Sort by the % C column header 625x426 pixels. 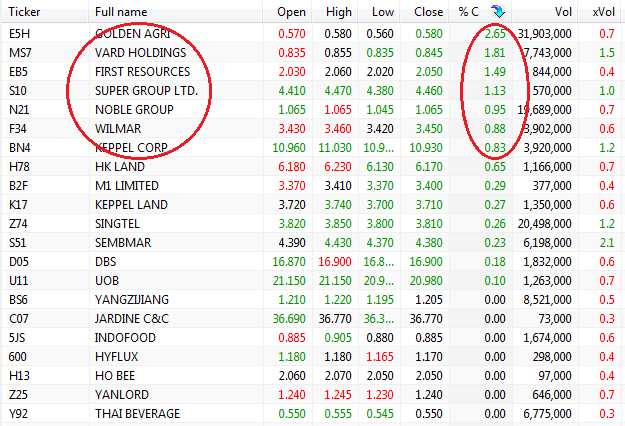[468, 11]
